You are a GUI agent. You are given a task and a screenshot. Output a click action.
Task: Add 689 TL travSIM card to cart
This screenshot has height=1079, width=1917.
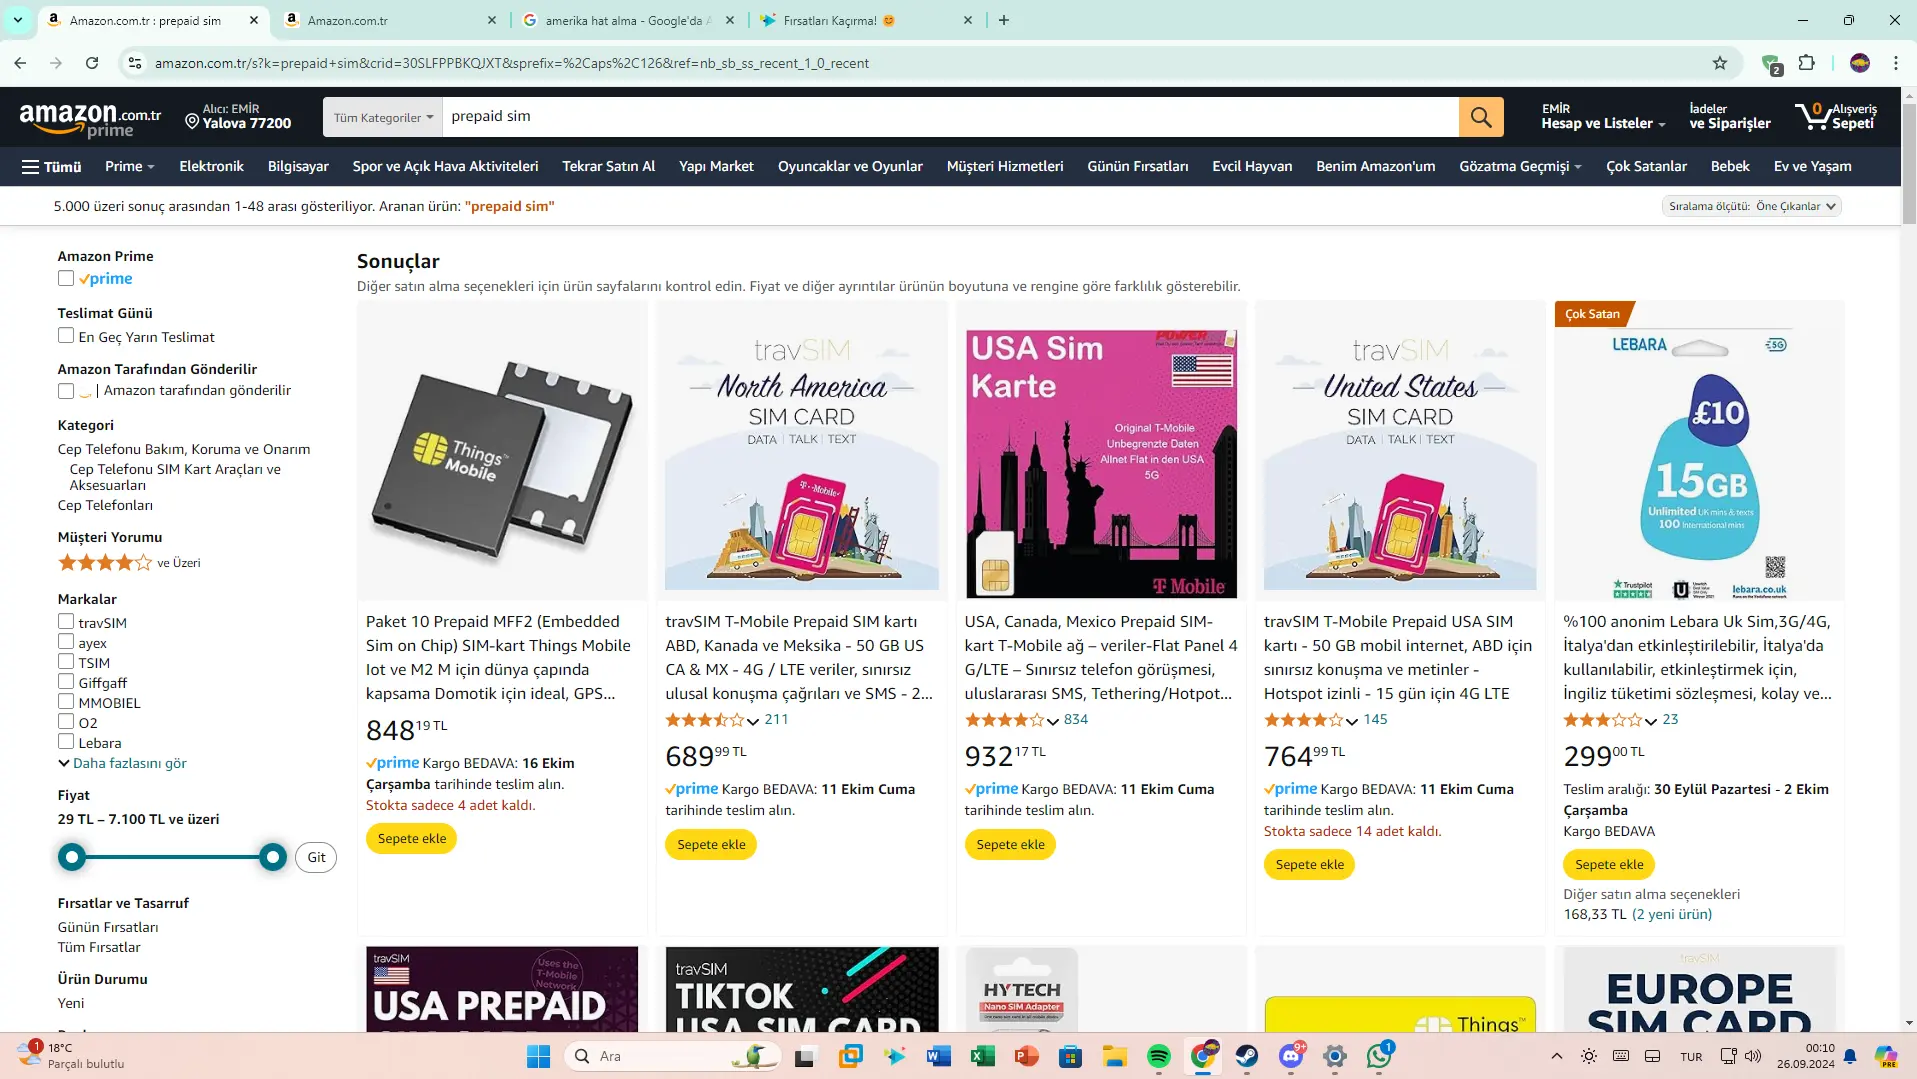711,844
